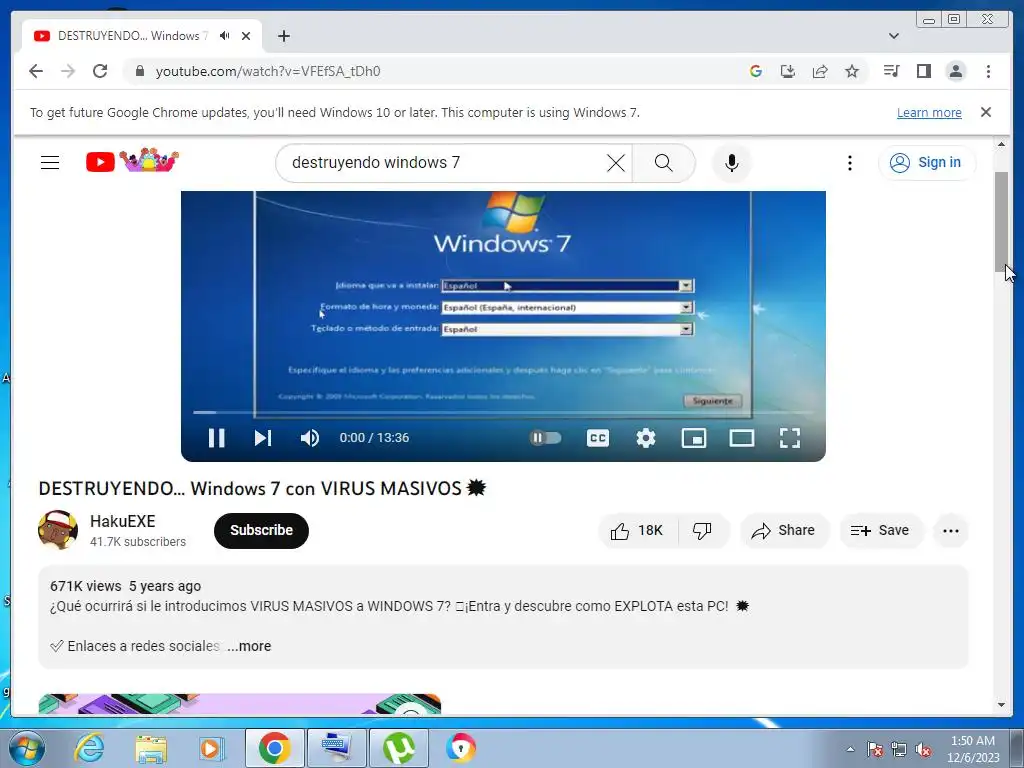Bookmark this page with the star icon
The width and height of the screenshot is (1024, 768).
852,71
